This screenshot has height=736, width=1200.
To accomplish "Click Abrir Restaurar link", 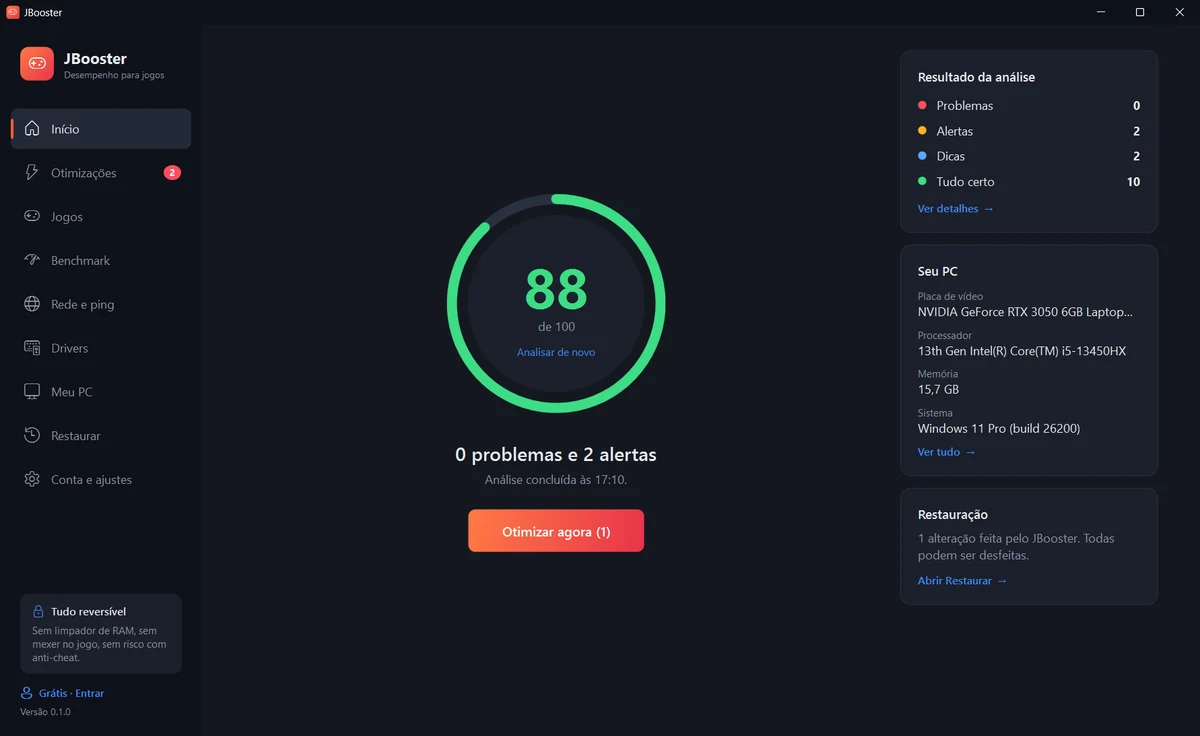I will 962,581.
